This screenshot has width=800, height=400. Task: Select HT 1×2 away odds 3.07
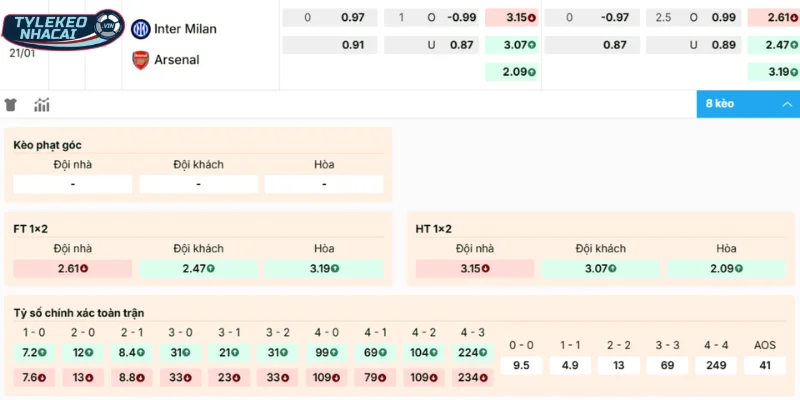tap(600, 269)
